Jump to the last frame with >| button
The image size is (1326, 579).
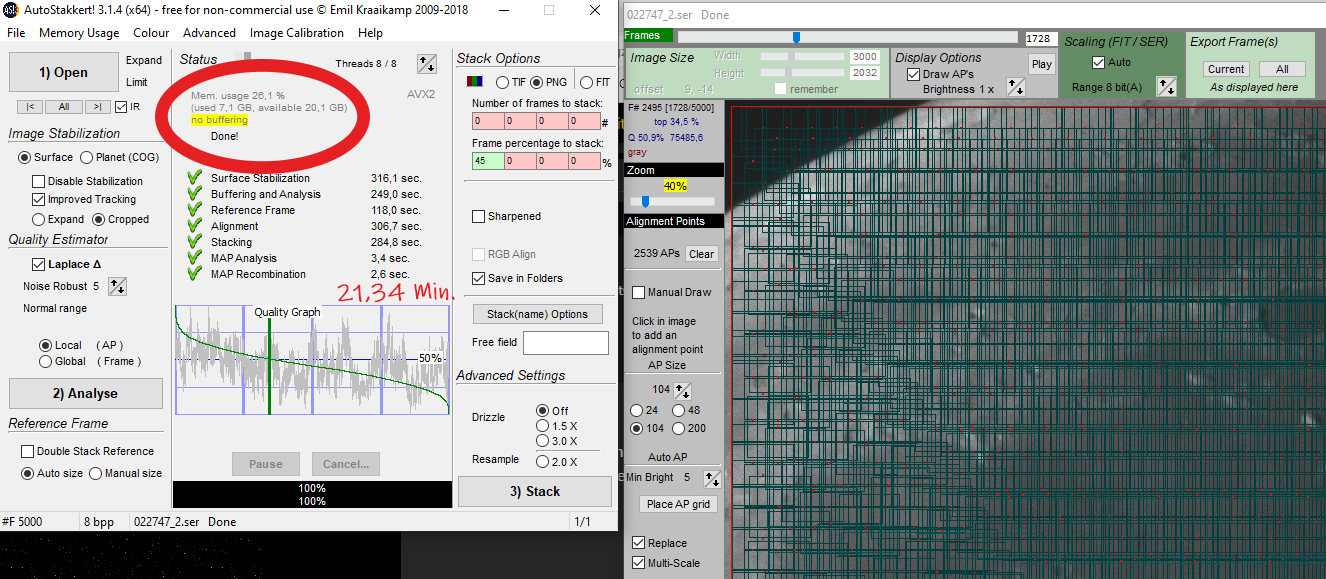[97, 107]
